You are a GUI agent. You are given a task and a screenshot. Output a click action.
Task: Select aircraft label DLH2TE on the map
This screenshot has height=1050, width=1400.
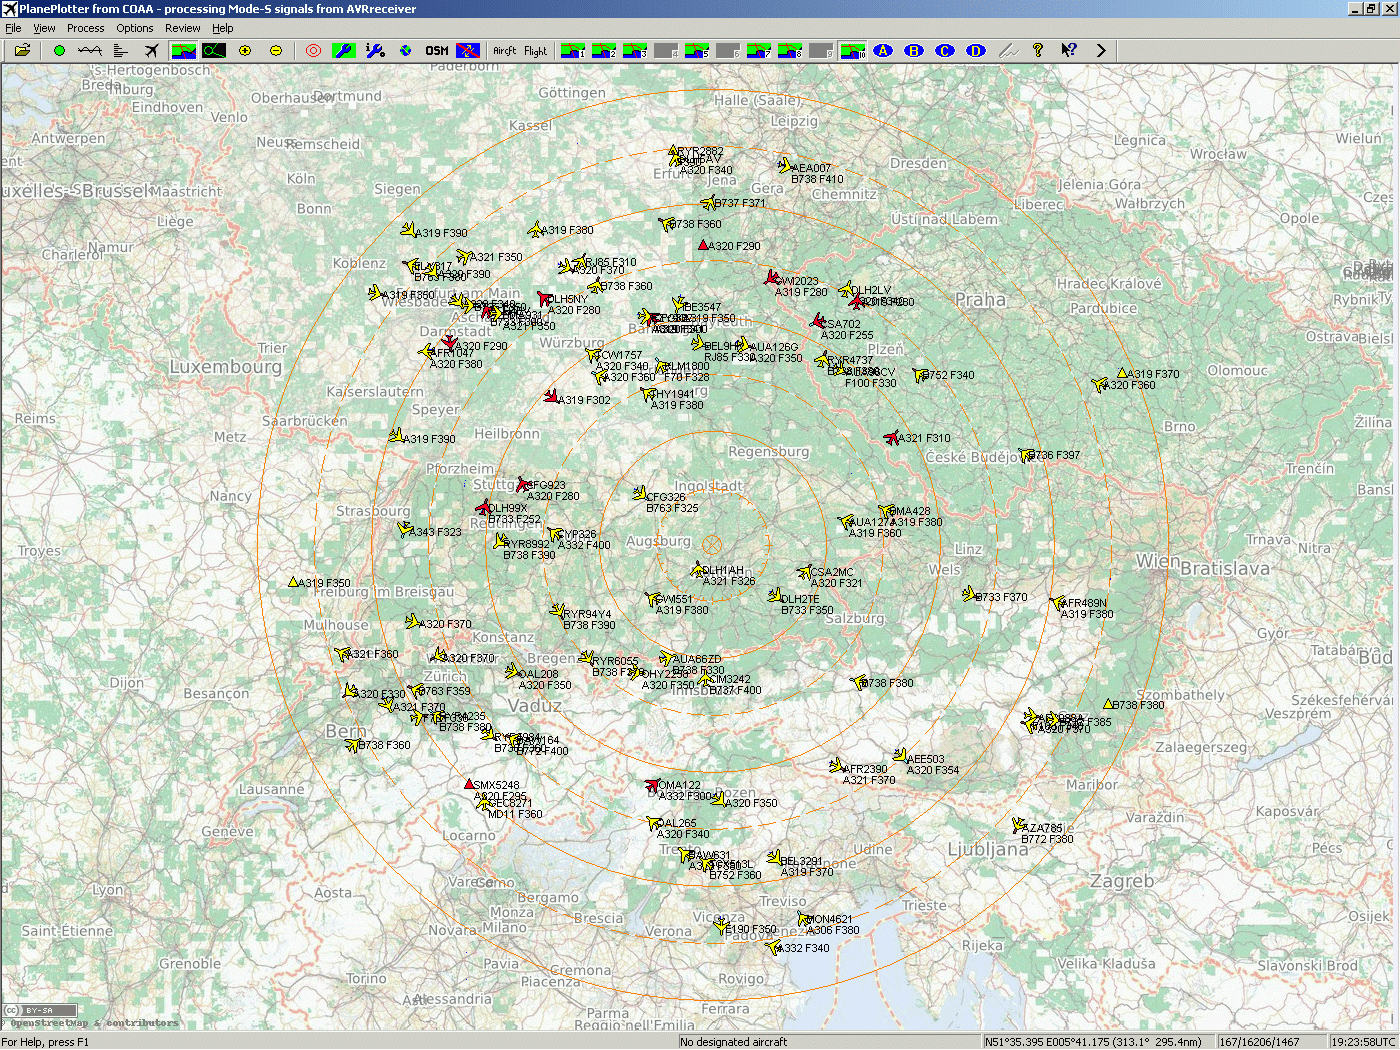click(800, 600)
